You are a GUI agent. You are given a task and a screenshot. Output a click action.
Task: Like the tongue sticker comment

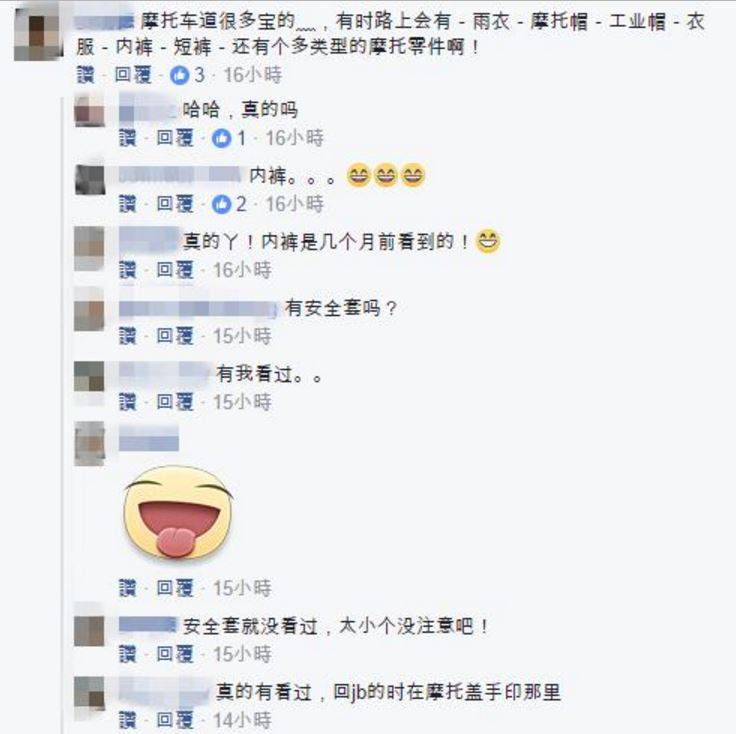click(127, 588)
